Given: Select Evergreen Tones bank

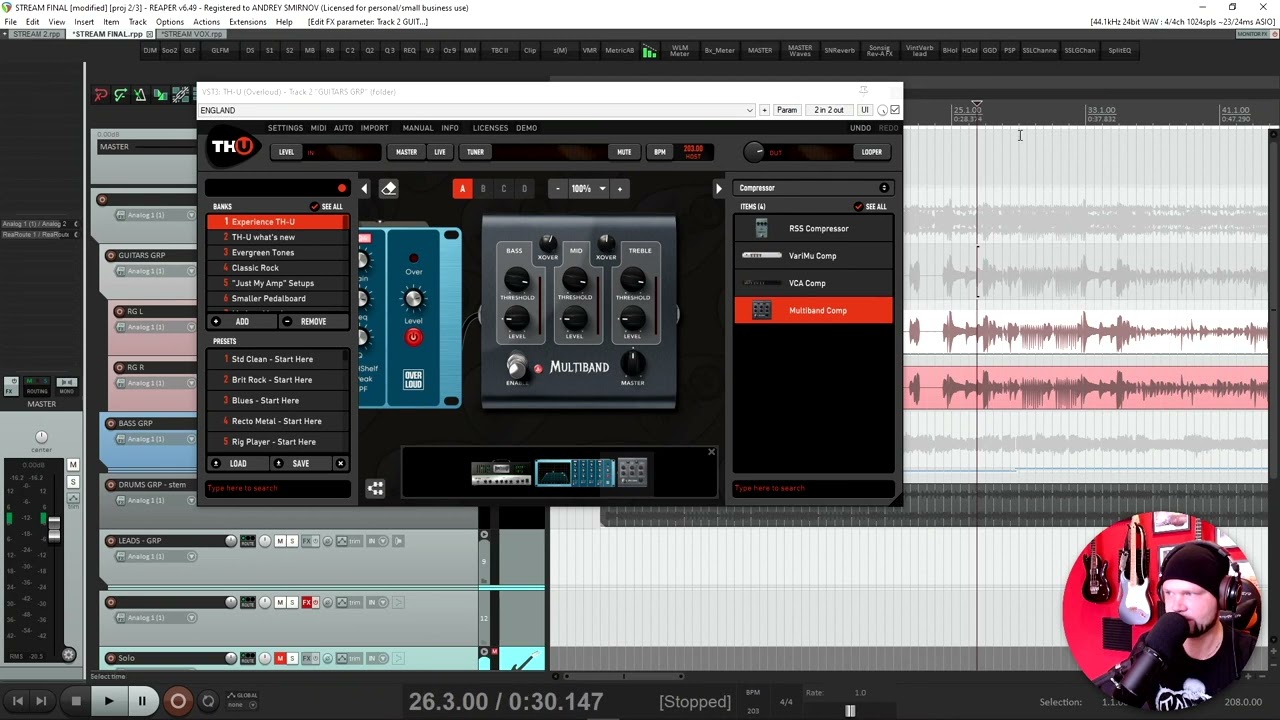Looking at the screenshot, I should (277, 253).
